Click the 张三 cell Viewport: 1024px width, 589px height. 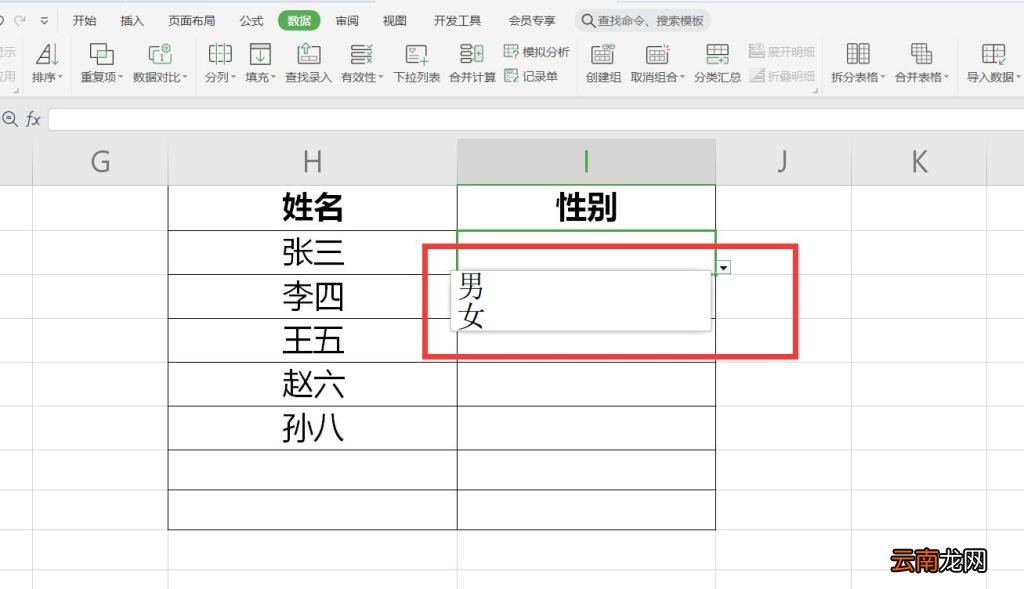312,252
